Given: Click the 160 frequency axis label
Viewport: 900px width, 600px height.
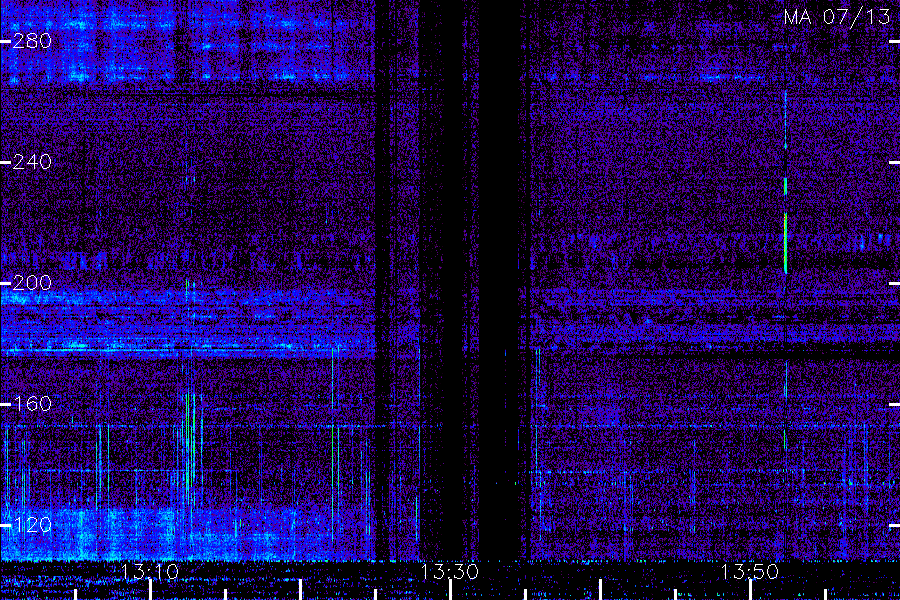Looking at the screenshot, I should [x=32, y=404].
